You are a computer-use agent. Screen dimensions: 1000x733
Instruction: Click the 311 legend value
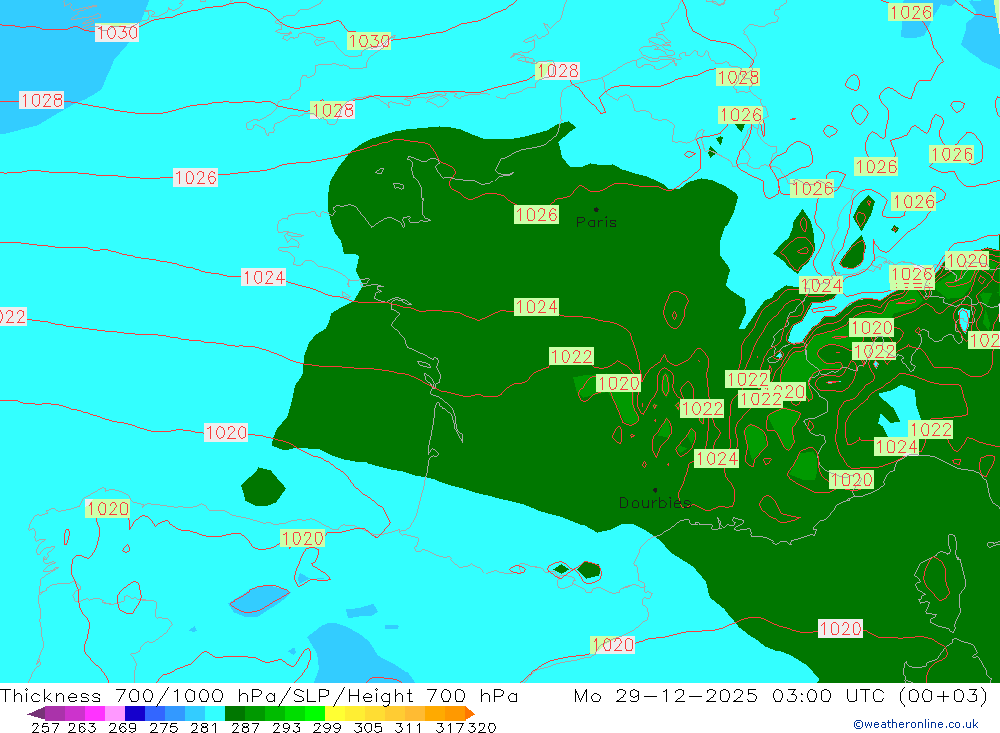tap(408, 727)
